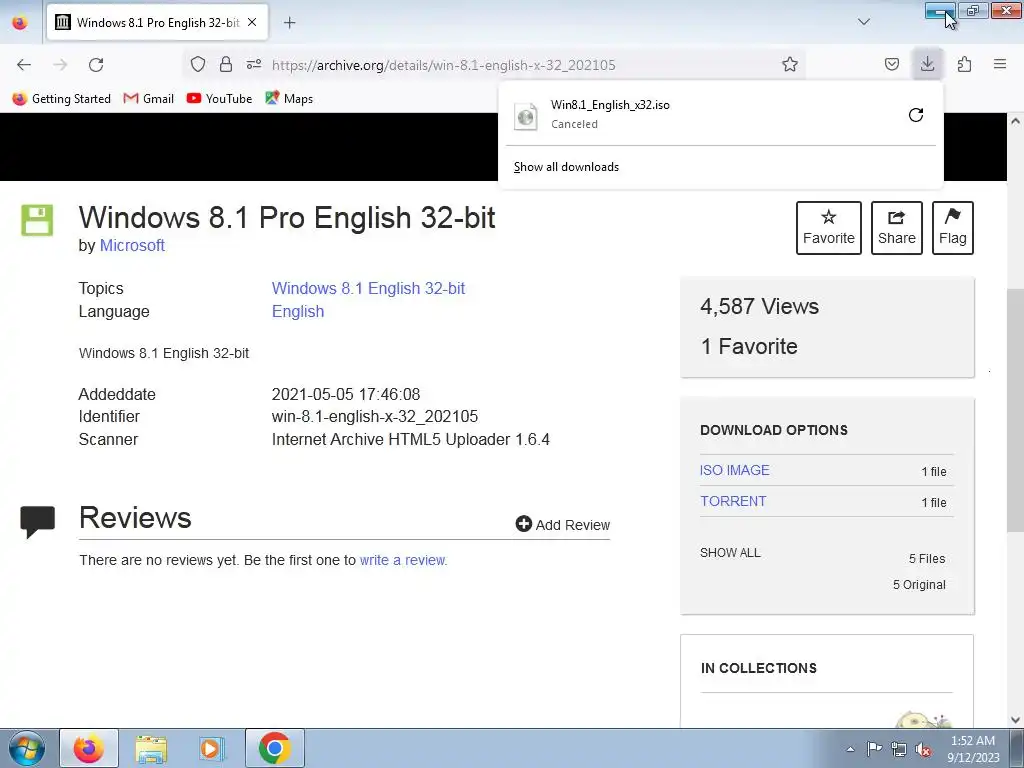Open the network tray icon
The image size is (1024, 768).
pyautogui.click(x=899, y=749)
